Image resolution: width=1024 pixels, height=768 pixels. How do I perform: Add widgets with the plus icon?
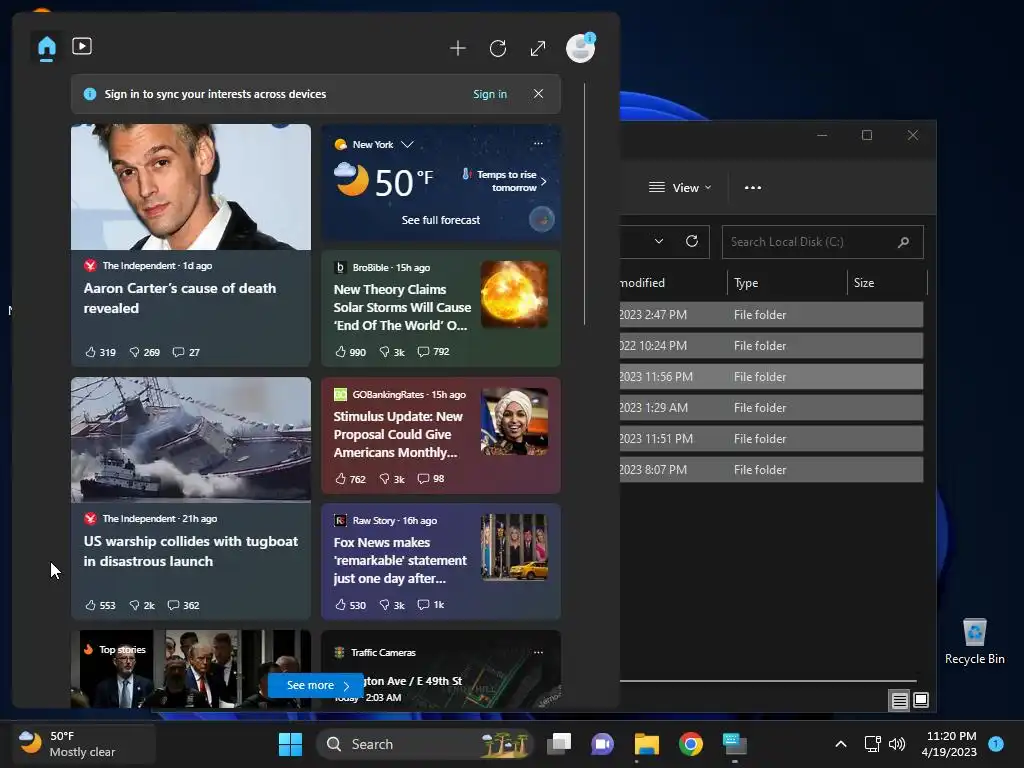[x=458, y=48]
